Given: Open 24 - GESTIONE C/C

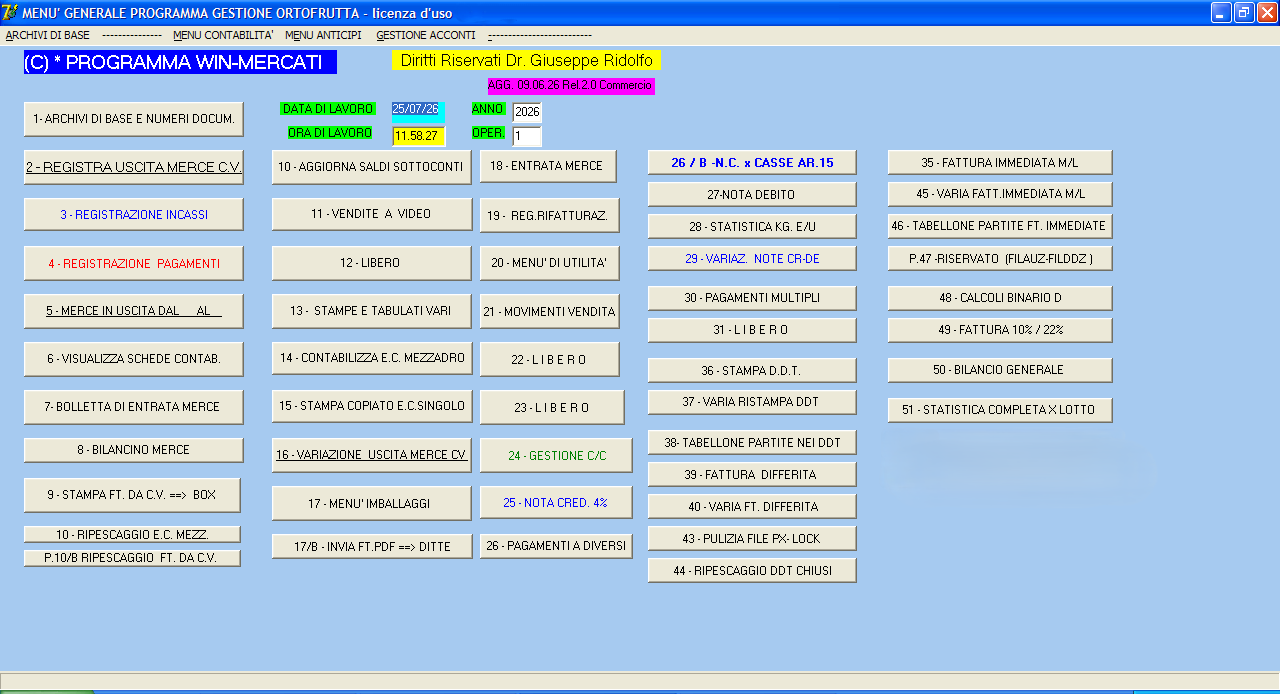Looking at the screenshot, I should pyautogui.click(x=556, y=455).
